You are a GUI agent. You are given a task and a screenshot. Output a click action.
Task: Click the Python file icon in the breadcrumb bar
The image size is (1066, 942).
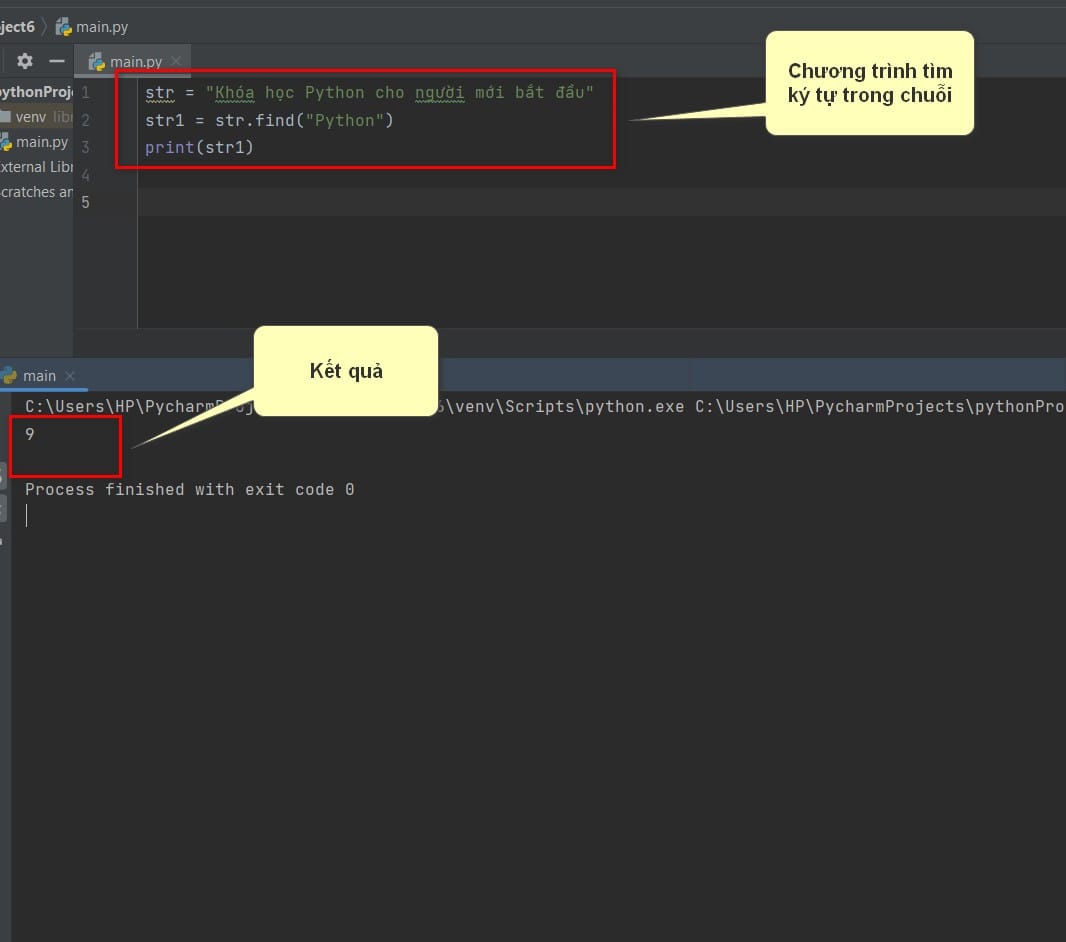tap(64, 27)
